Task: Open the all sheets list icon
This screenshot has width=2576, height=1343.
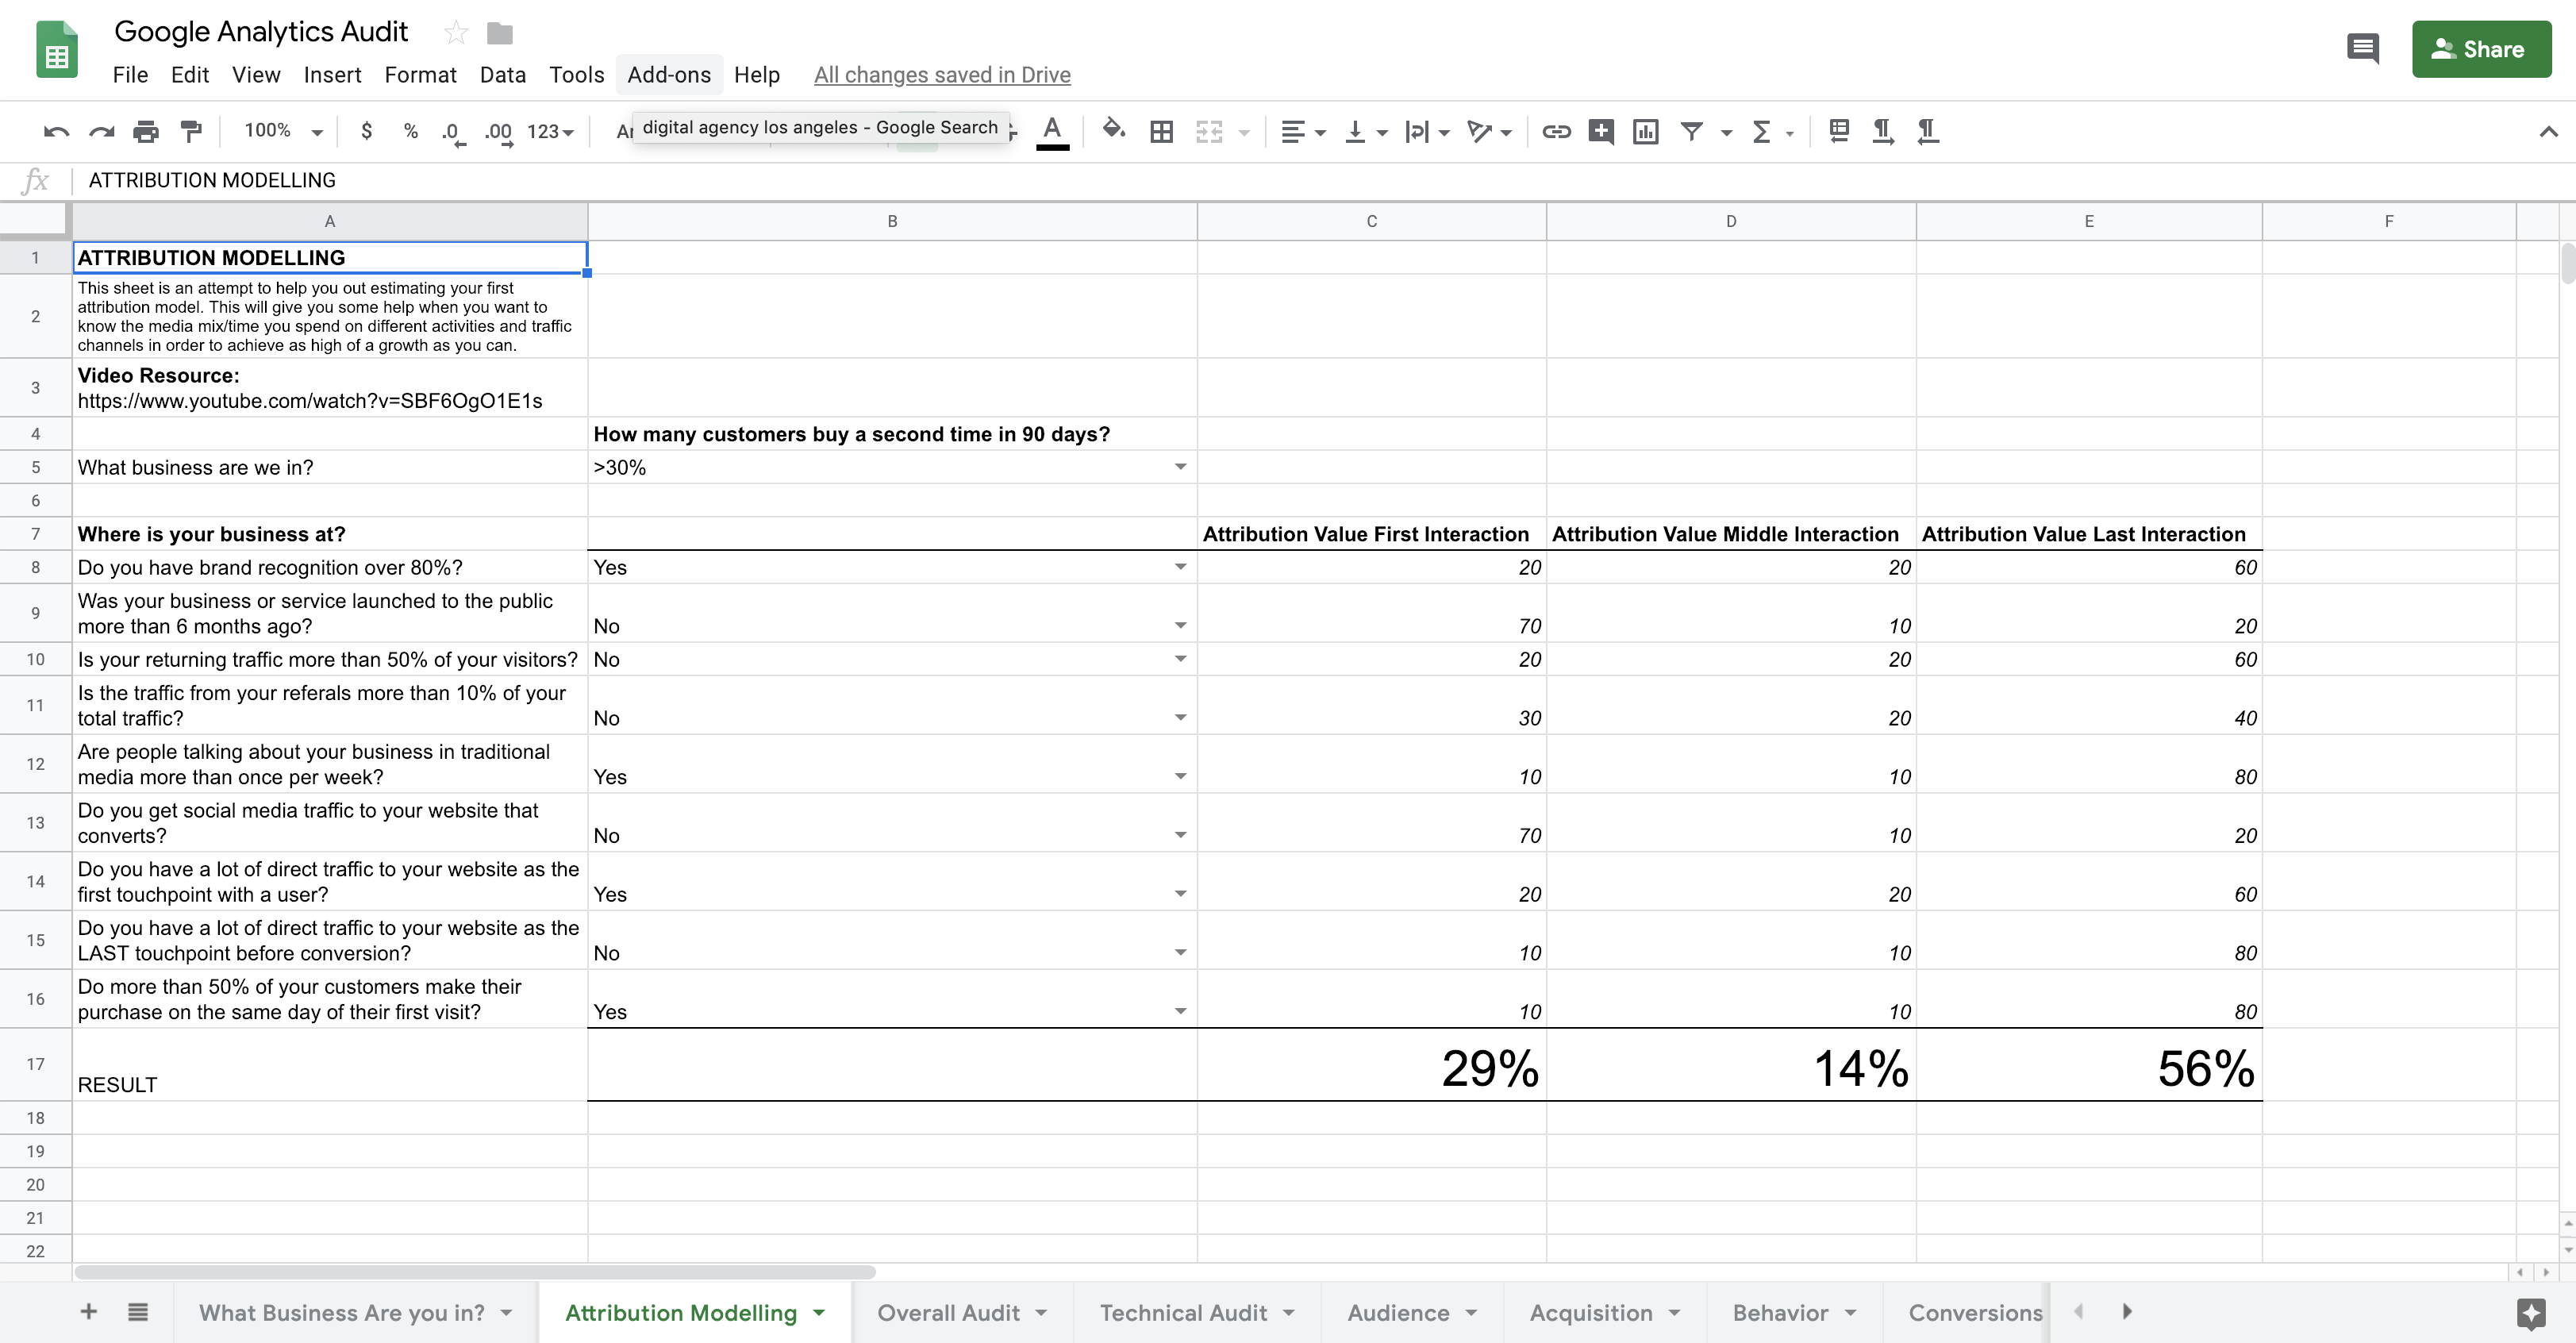Action: pyautogui.click(x=138, y=1311)
